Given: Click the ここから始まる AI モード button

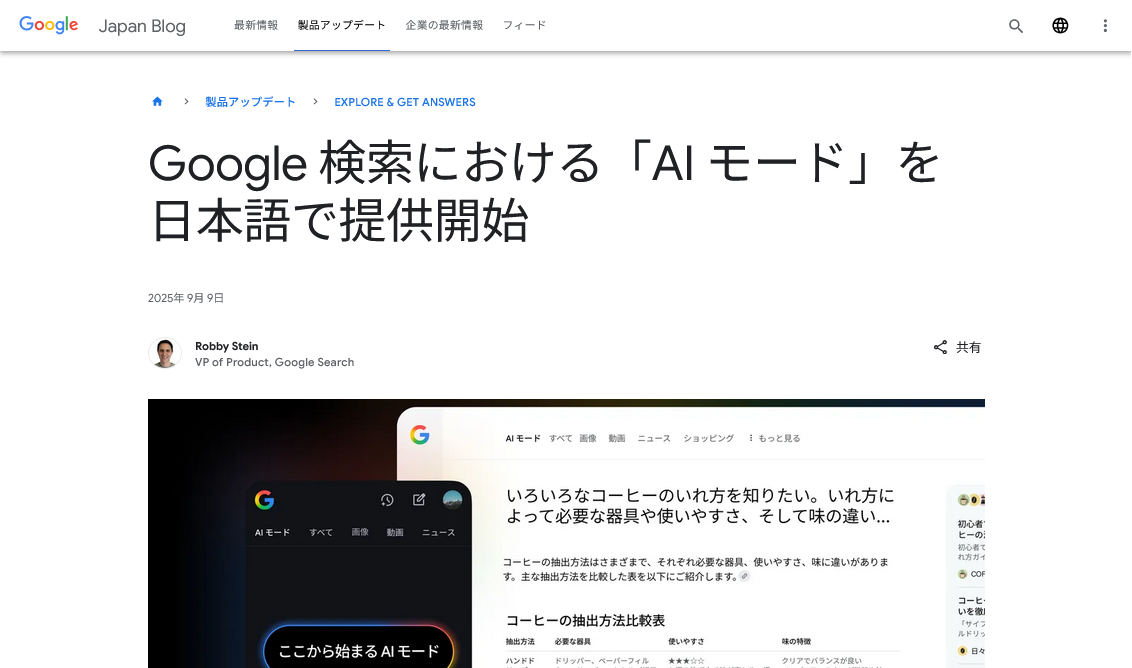Looking at the screenshot, I should click(x=359, y=651).
